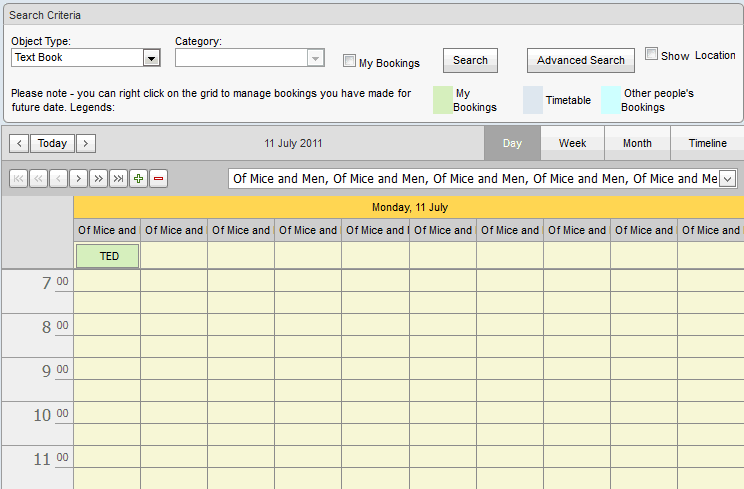Switch to Timeline view tab
This screenshot has height=489, width=744.
[707, 143]
